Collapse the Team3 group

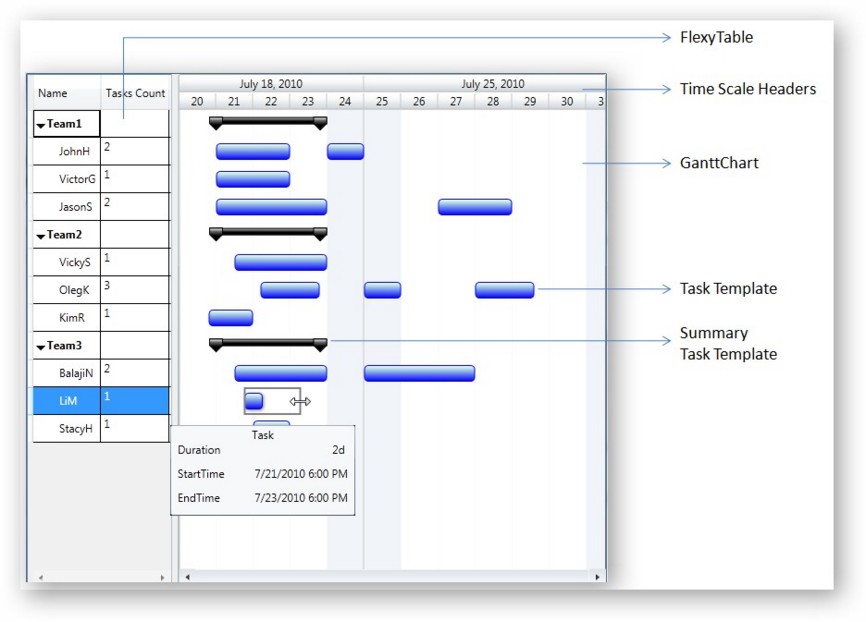[41, 347]
